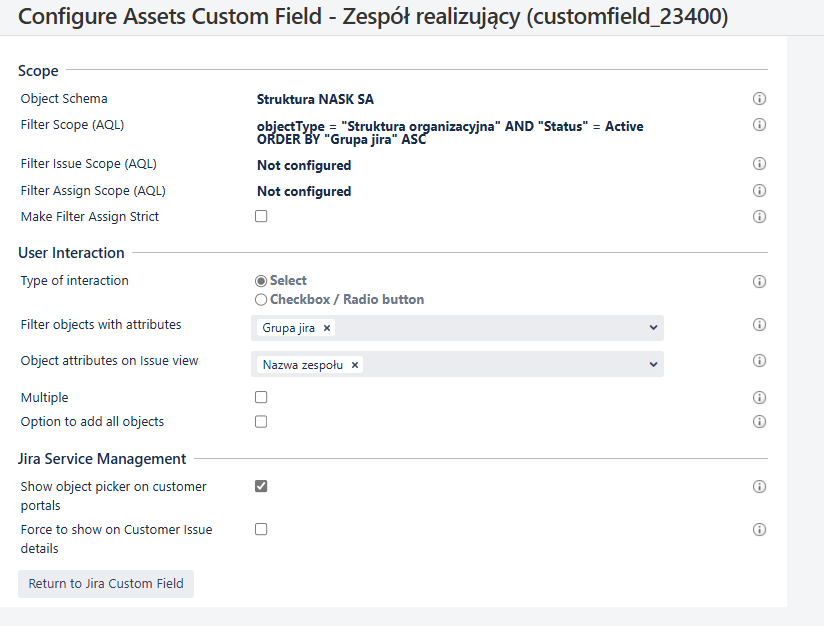The height and width of the screenshot is (626, 824).
Task: Click Return to Jira Custom Field button
Action: [x=106, y=583]
